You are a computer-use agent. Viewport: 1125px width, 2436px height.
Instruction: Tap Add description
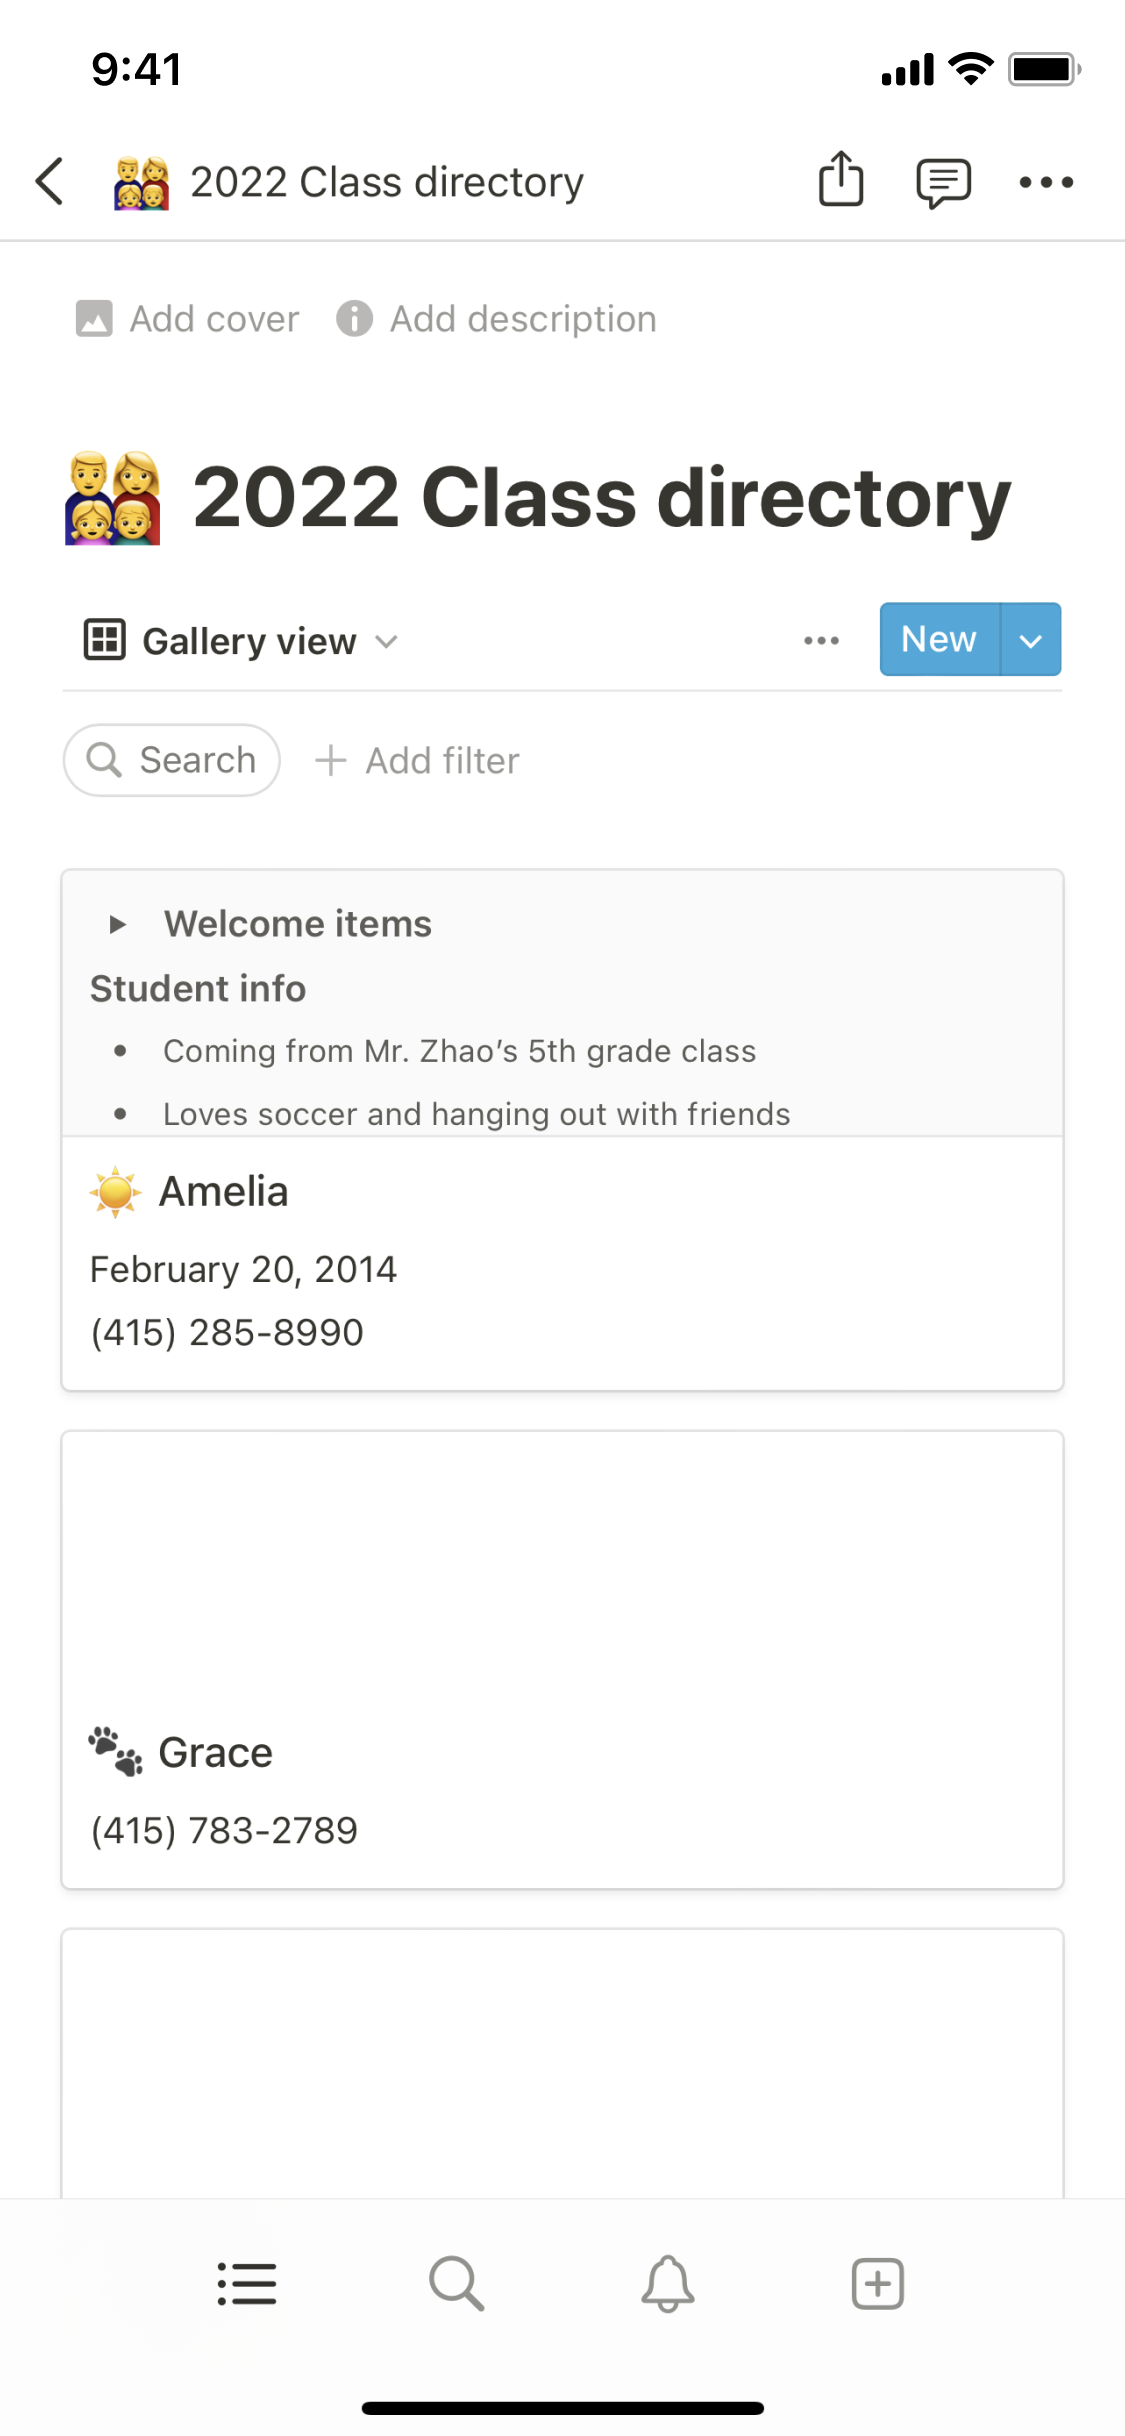pyautogui.click(x=497, y=319)
